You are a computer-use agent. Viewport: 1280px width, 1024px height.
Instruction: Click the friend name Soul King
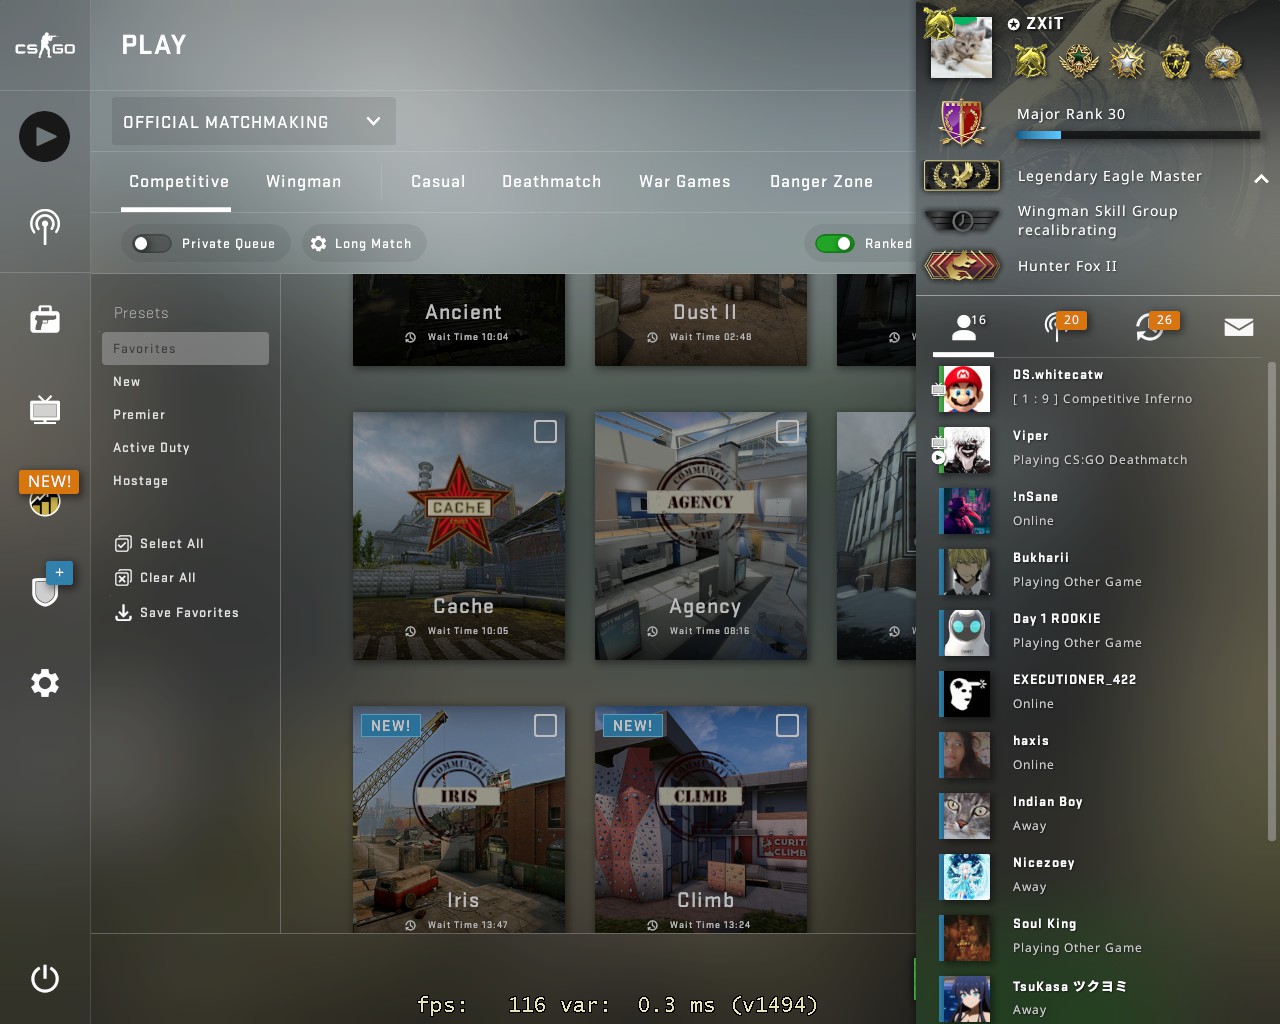1045,924
